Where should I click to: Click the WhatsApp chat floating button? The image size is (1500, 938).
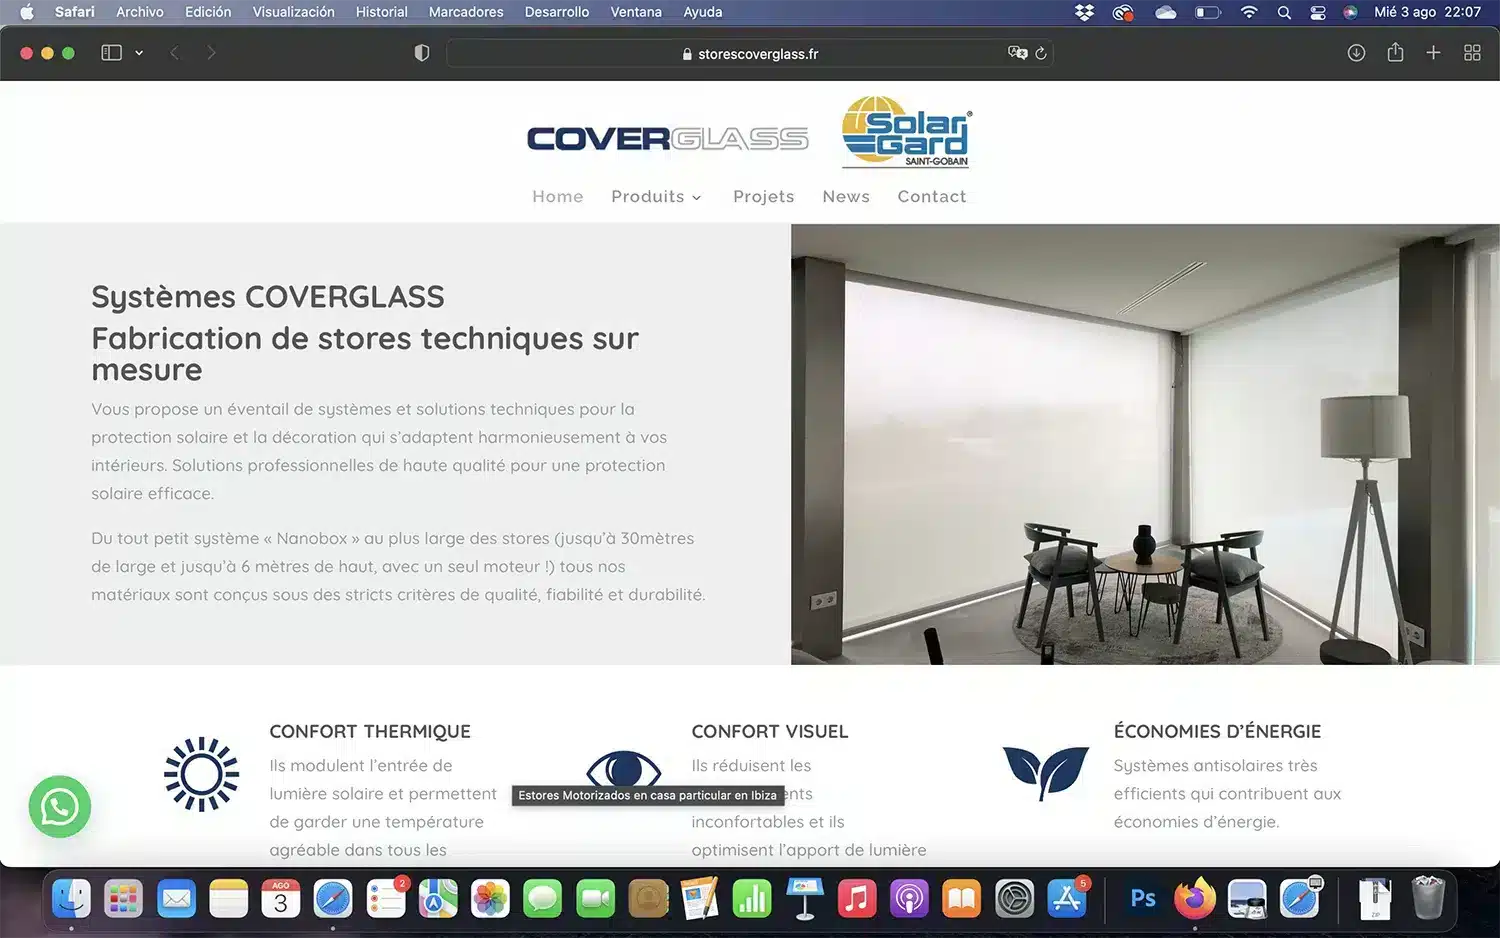[x=60, y=807]
